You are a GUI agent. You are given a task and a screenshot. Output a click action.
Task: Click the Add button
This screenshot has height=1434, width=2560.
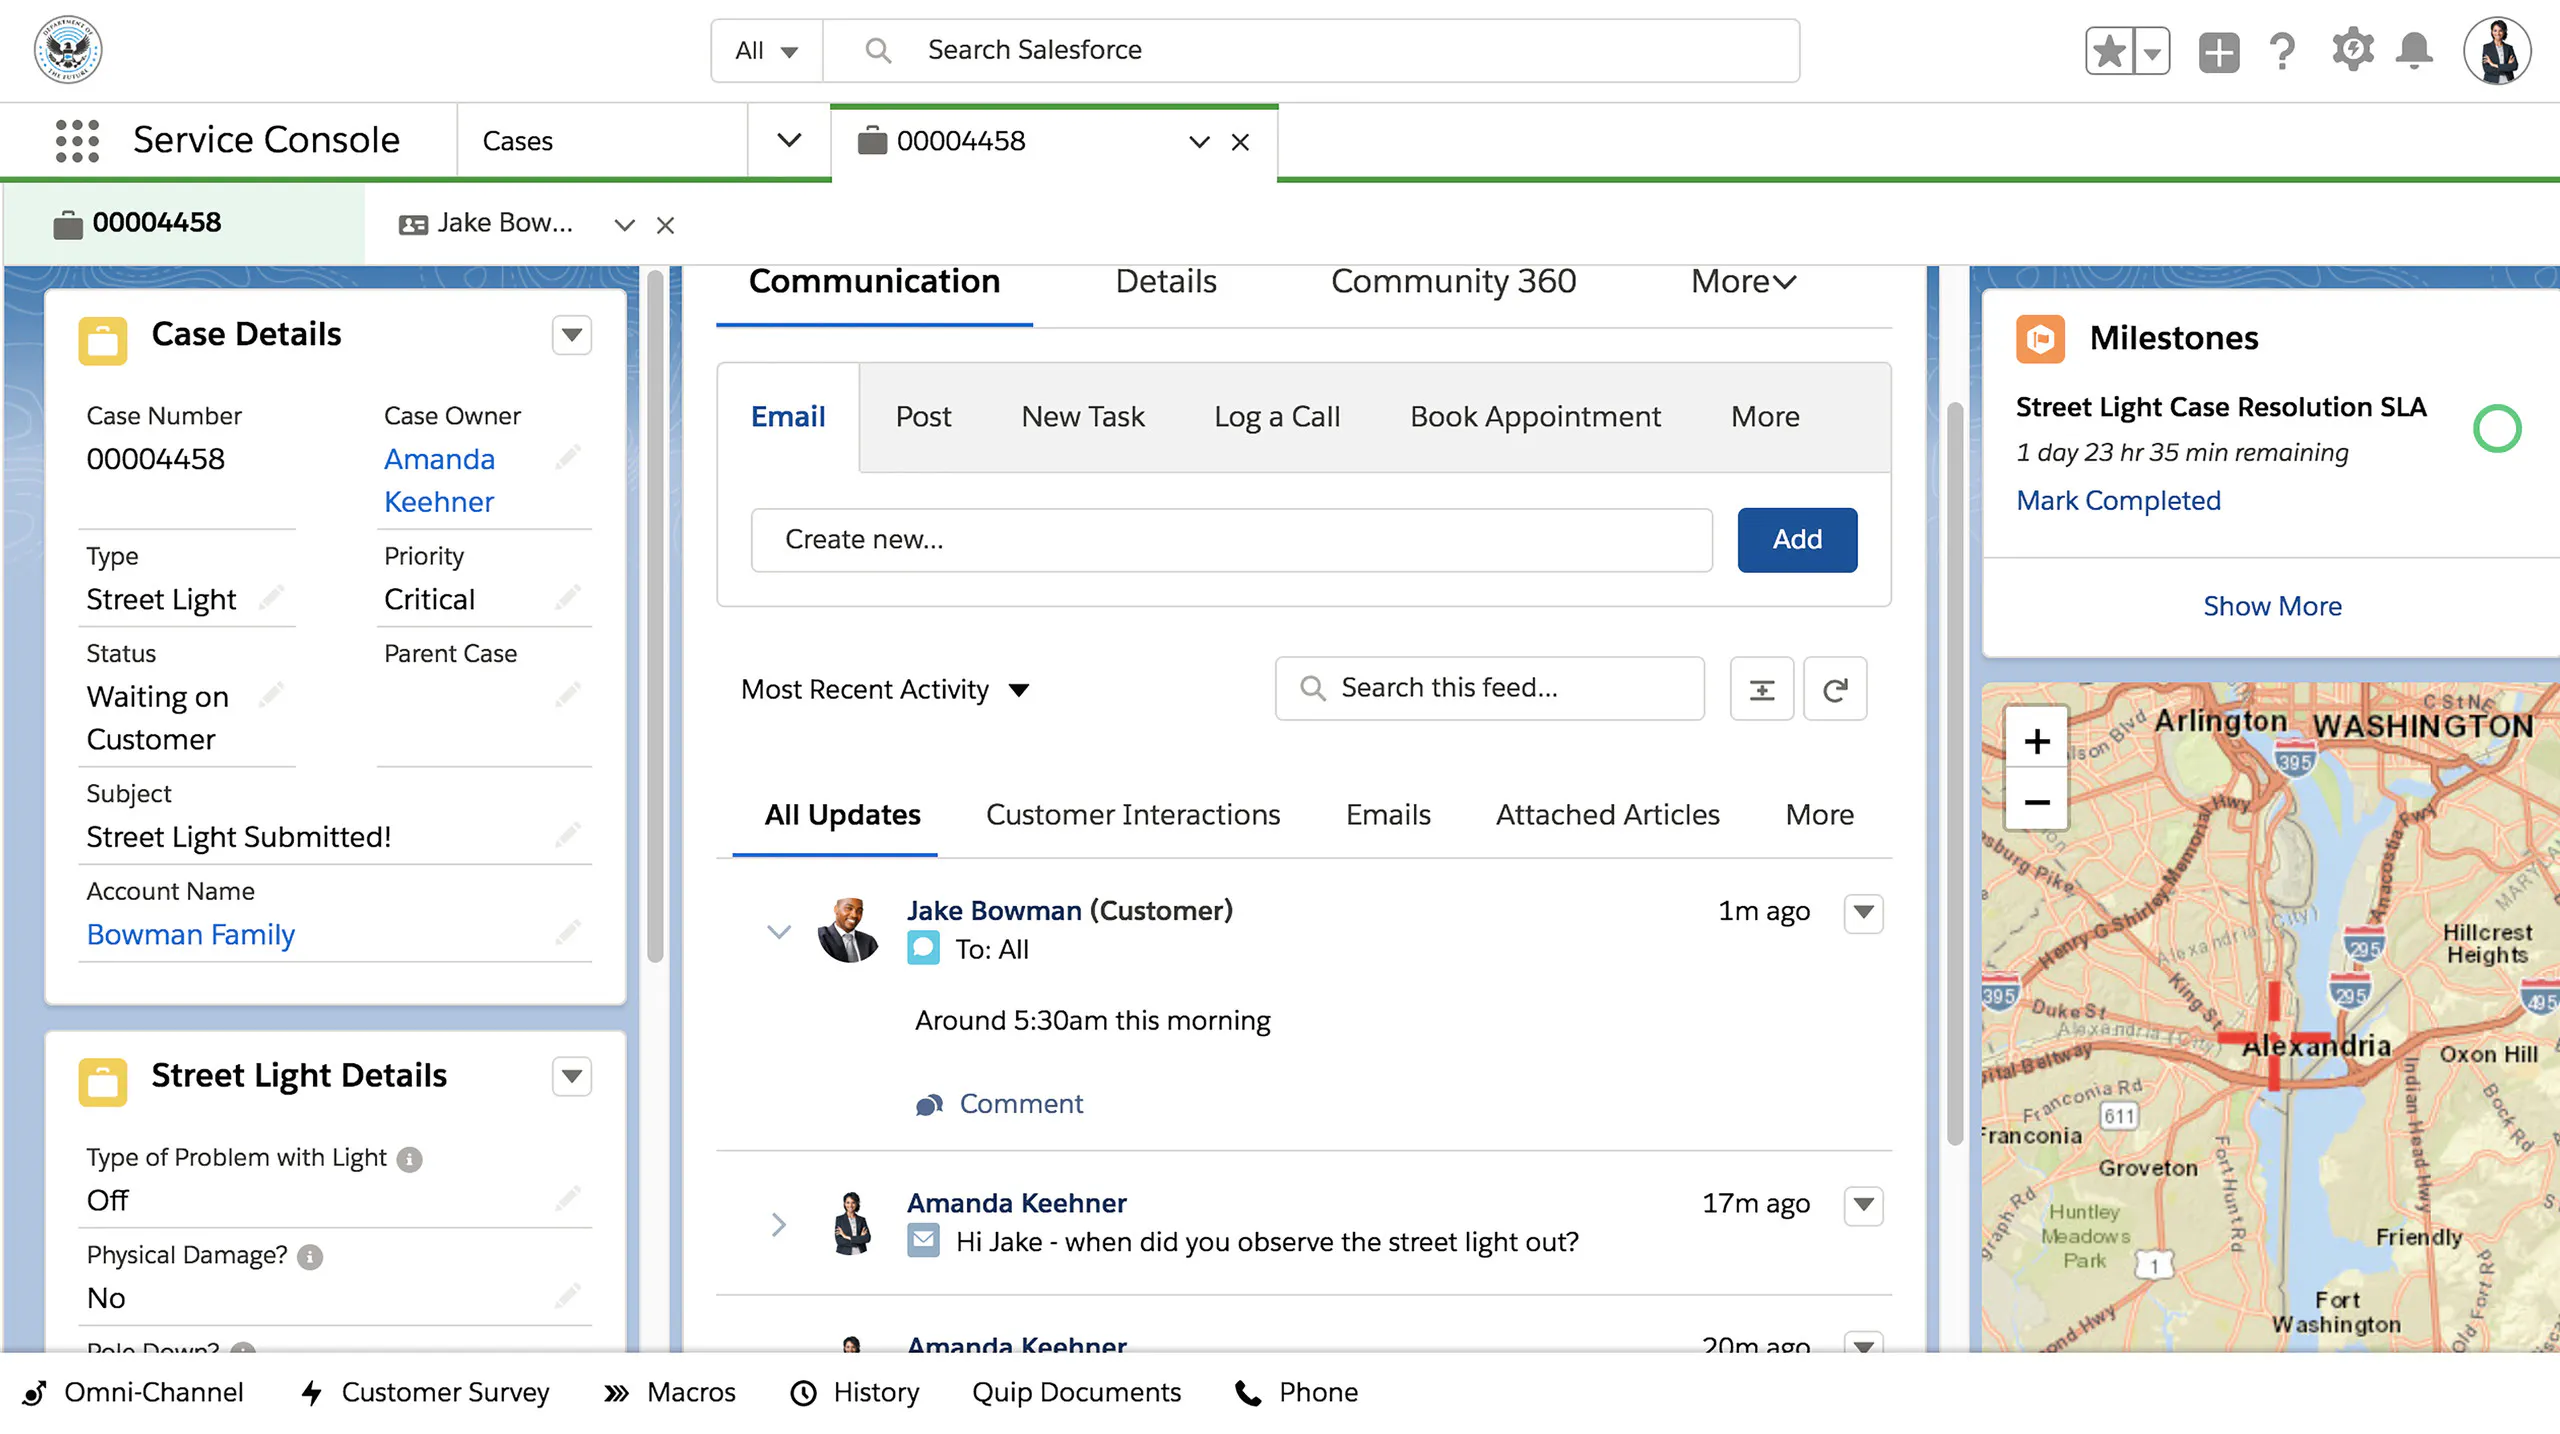tap(1797, 540)
